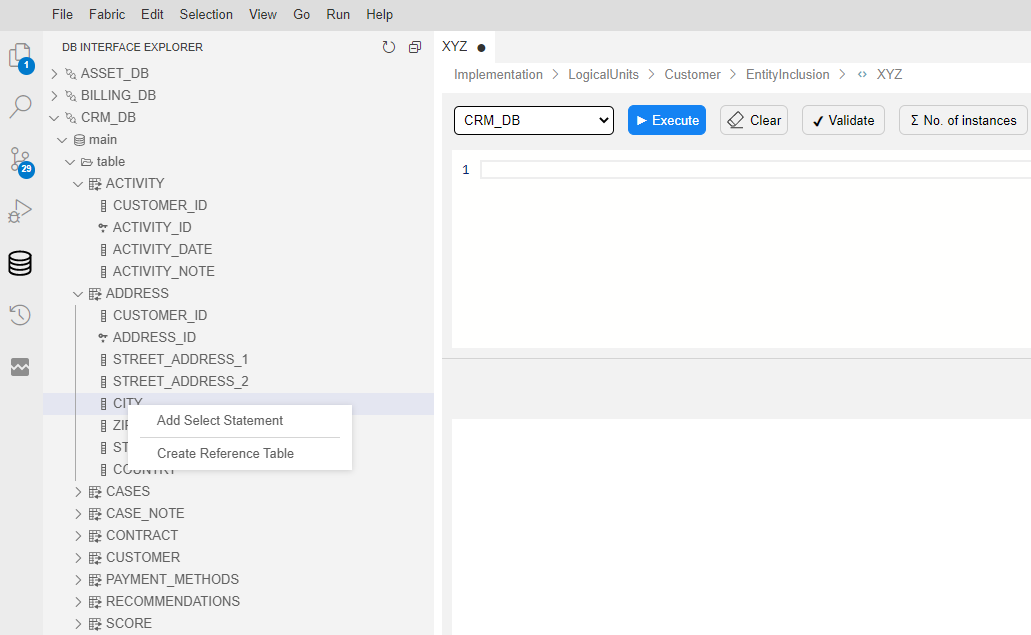Refresh the DB Interface Explorer tree

pyautogui.click(x=389, y=47)
